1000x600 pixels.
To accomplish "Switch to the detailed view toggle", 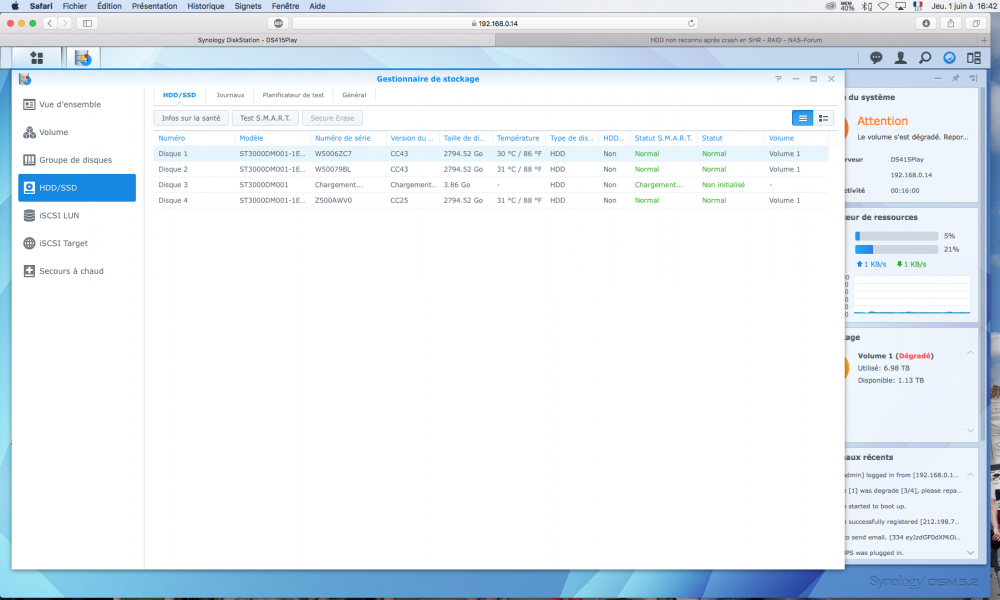I will [x=823, y=118].
